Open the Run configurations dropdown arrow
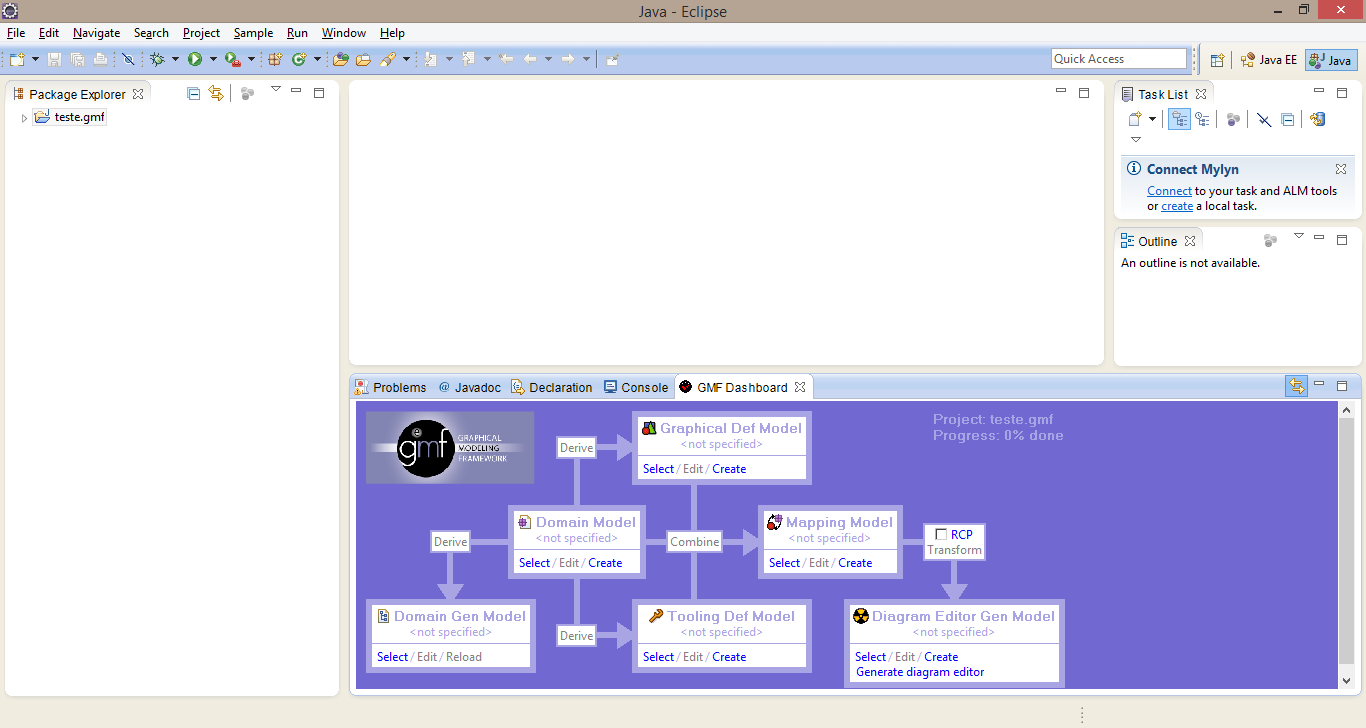 (x=212, y=60)
